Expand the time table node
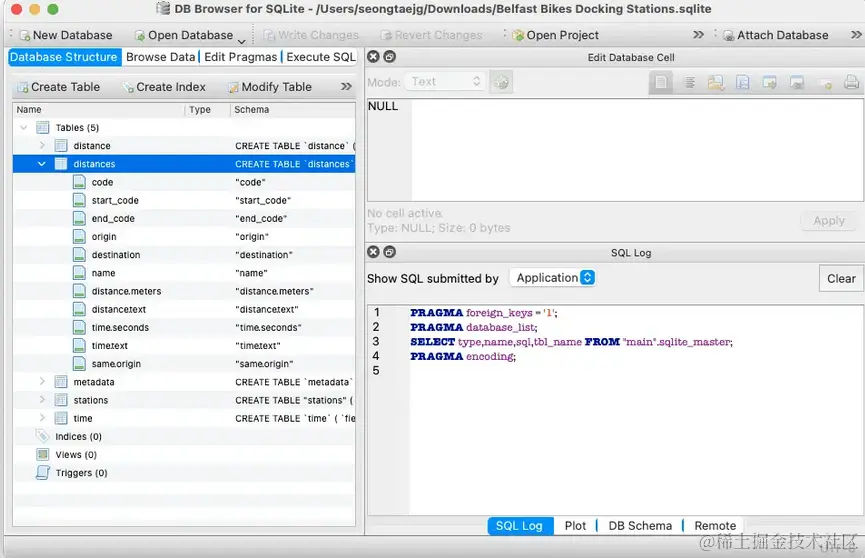 click(42, 418)
